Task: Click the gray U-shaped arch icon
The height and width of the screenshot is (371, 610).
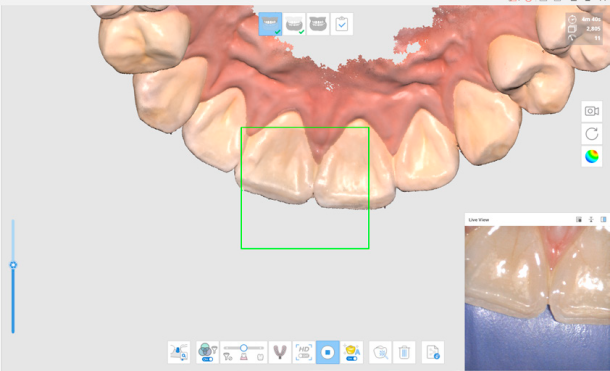Action: coord(280,352)
